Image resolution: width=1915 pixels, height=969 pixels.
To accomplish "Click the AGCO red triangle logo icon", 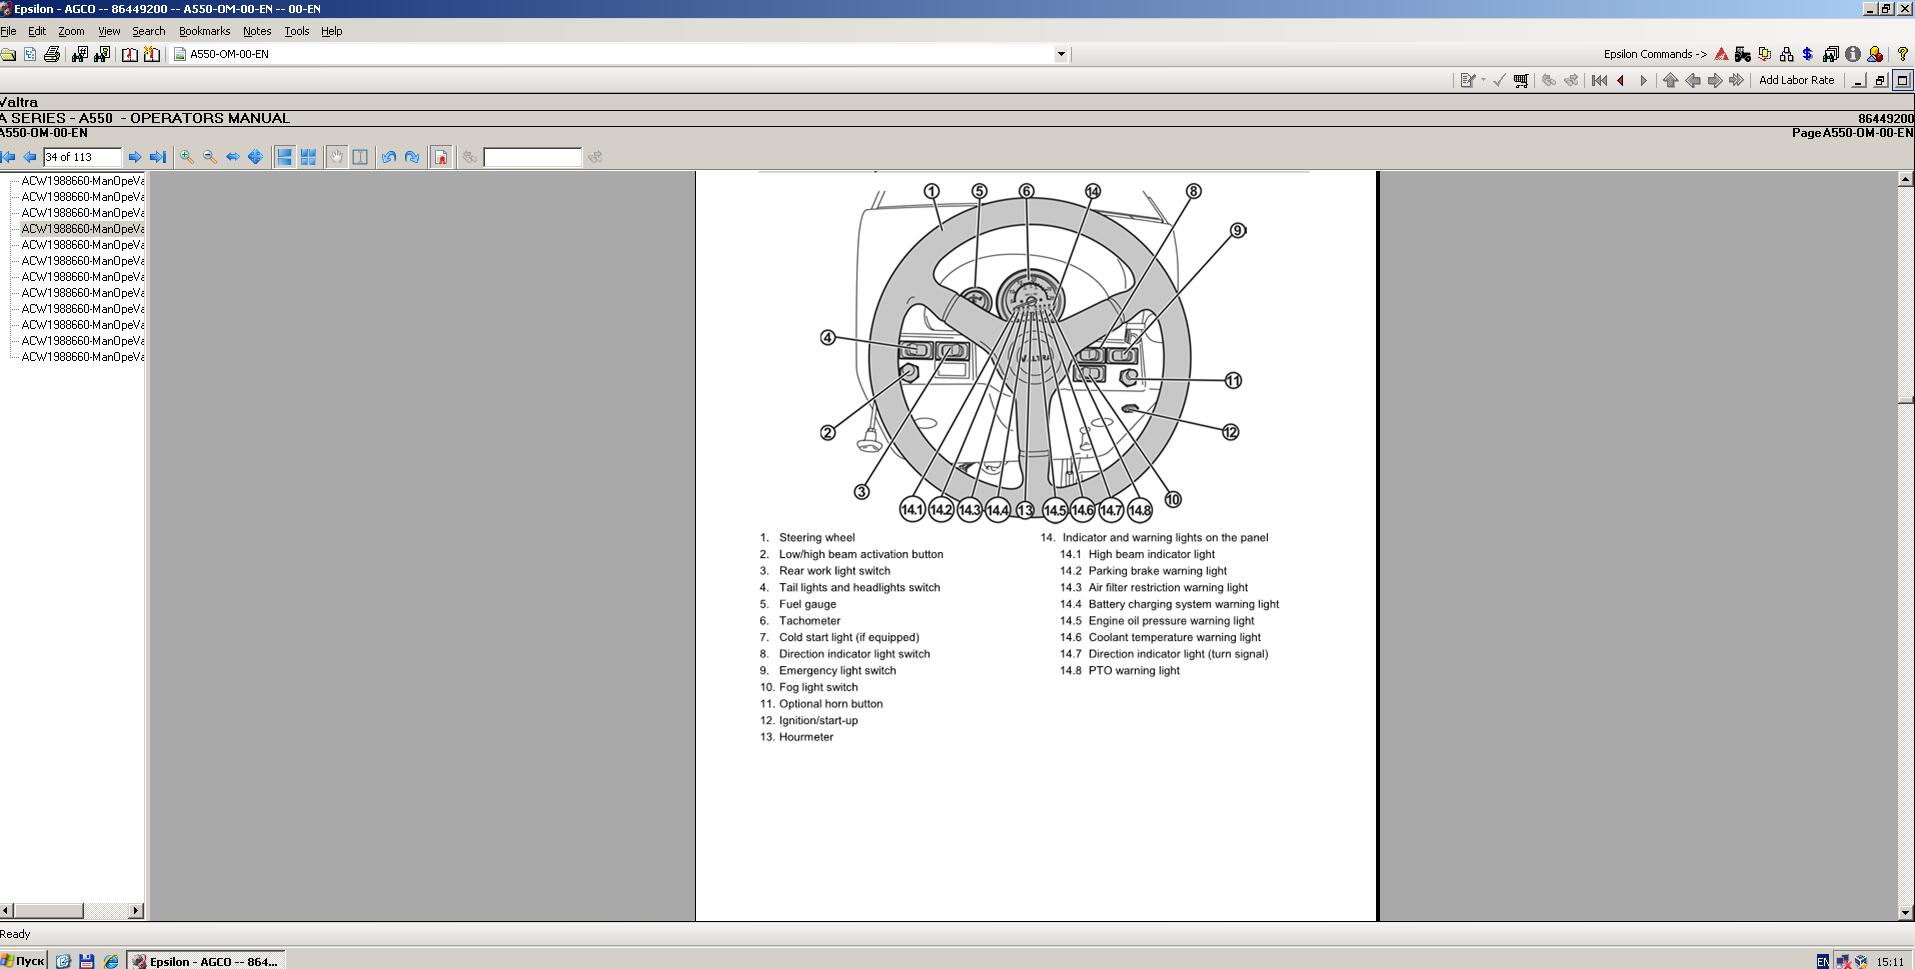I will pos(1721,54).
